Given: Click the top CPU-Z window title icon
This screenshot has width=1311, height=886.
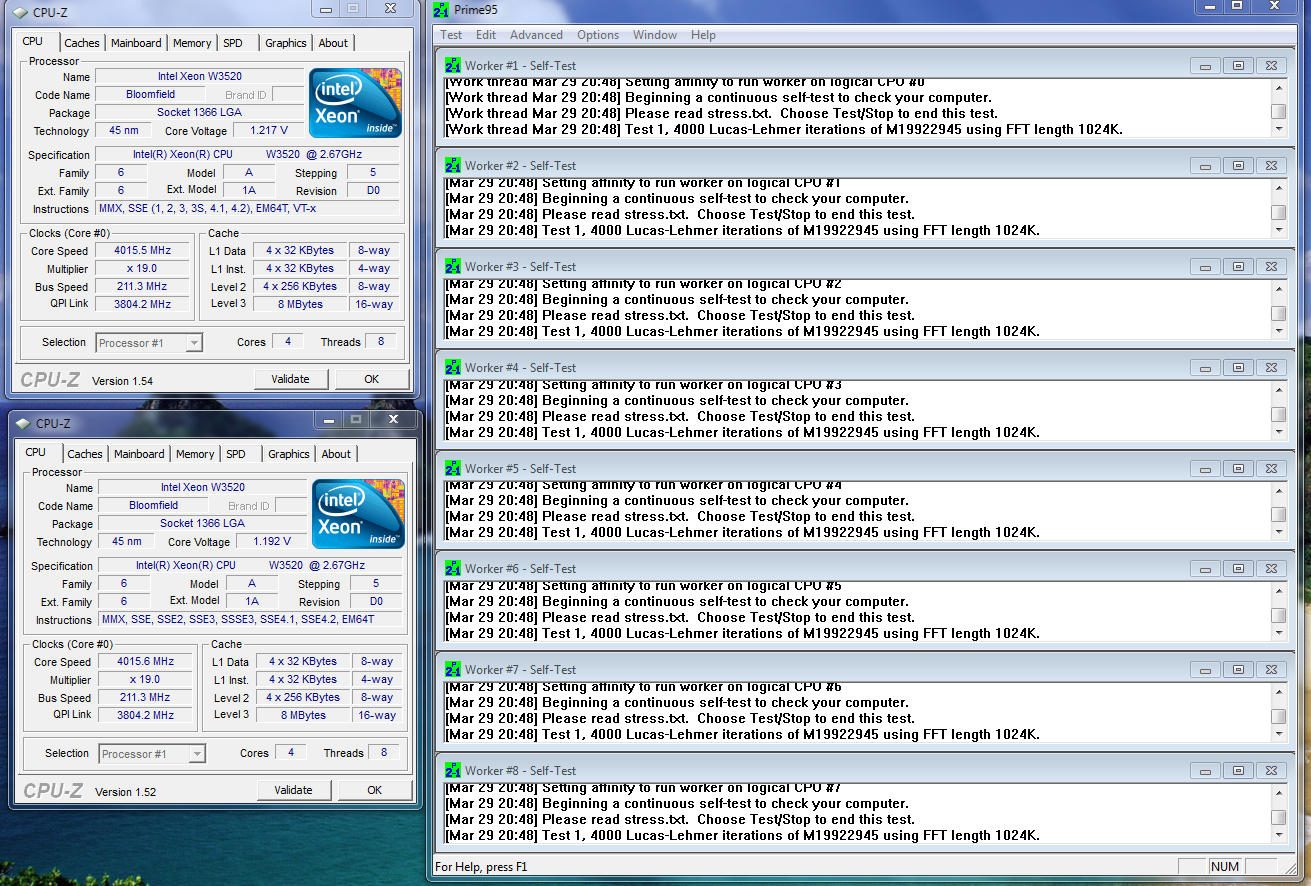Looking at the screenshot, I should (20, 12).
